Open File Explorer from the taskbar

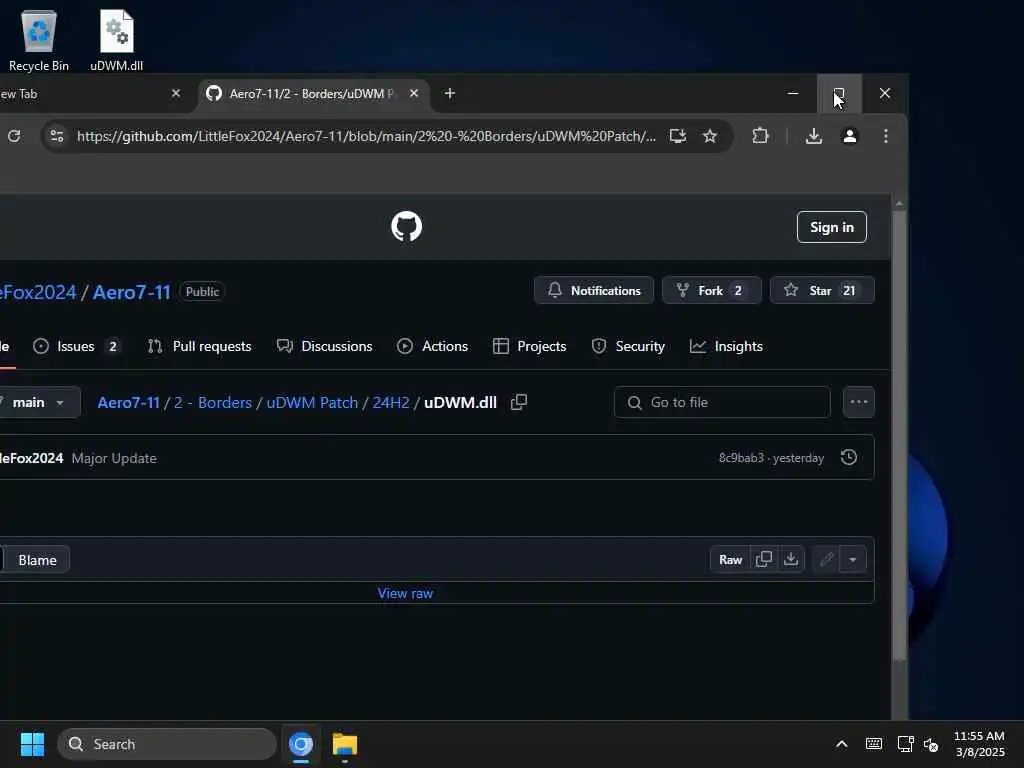point(345,744)
